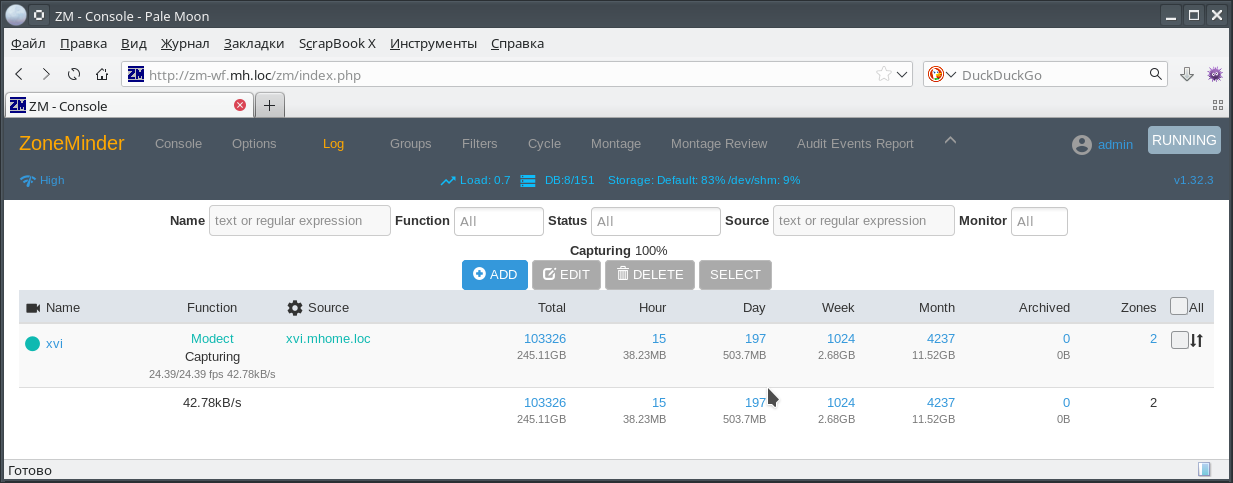Click the status bar panel icon

coord(1205,469)
